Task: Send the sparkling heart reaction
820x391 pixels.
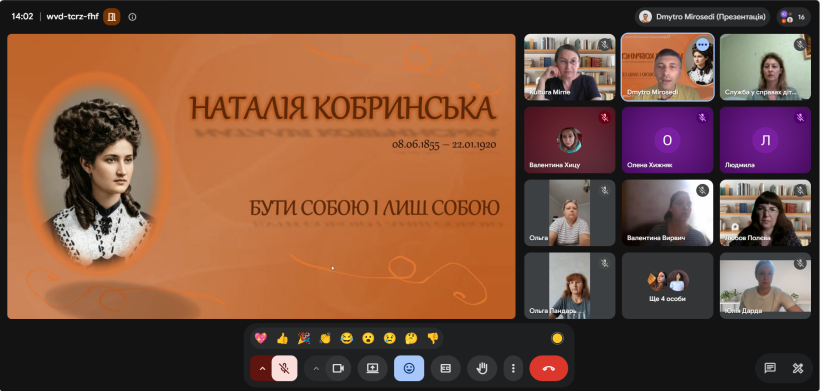Action: click(260, 338)
